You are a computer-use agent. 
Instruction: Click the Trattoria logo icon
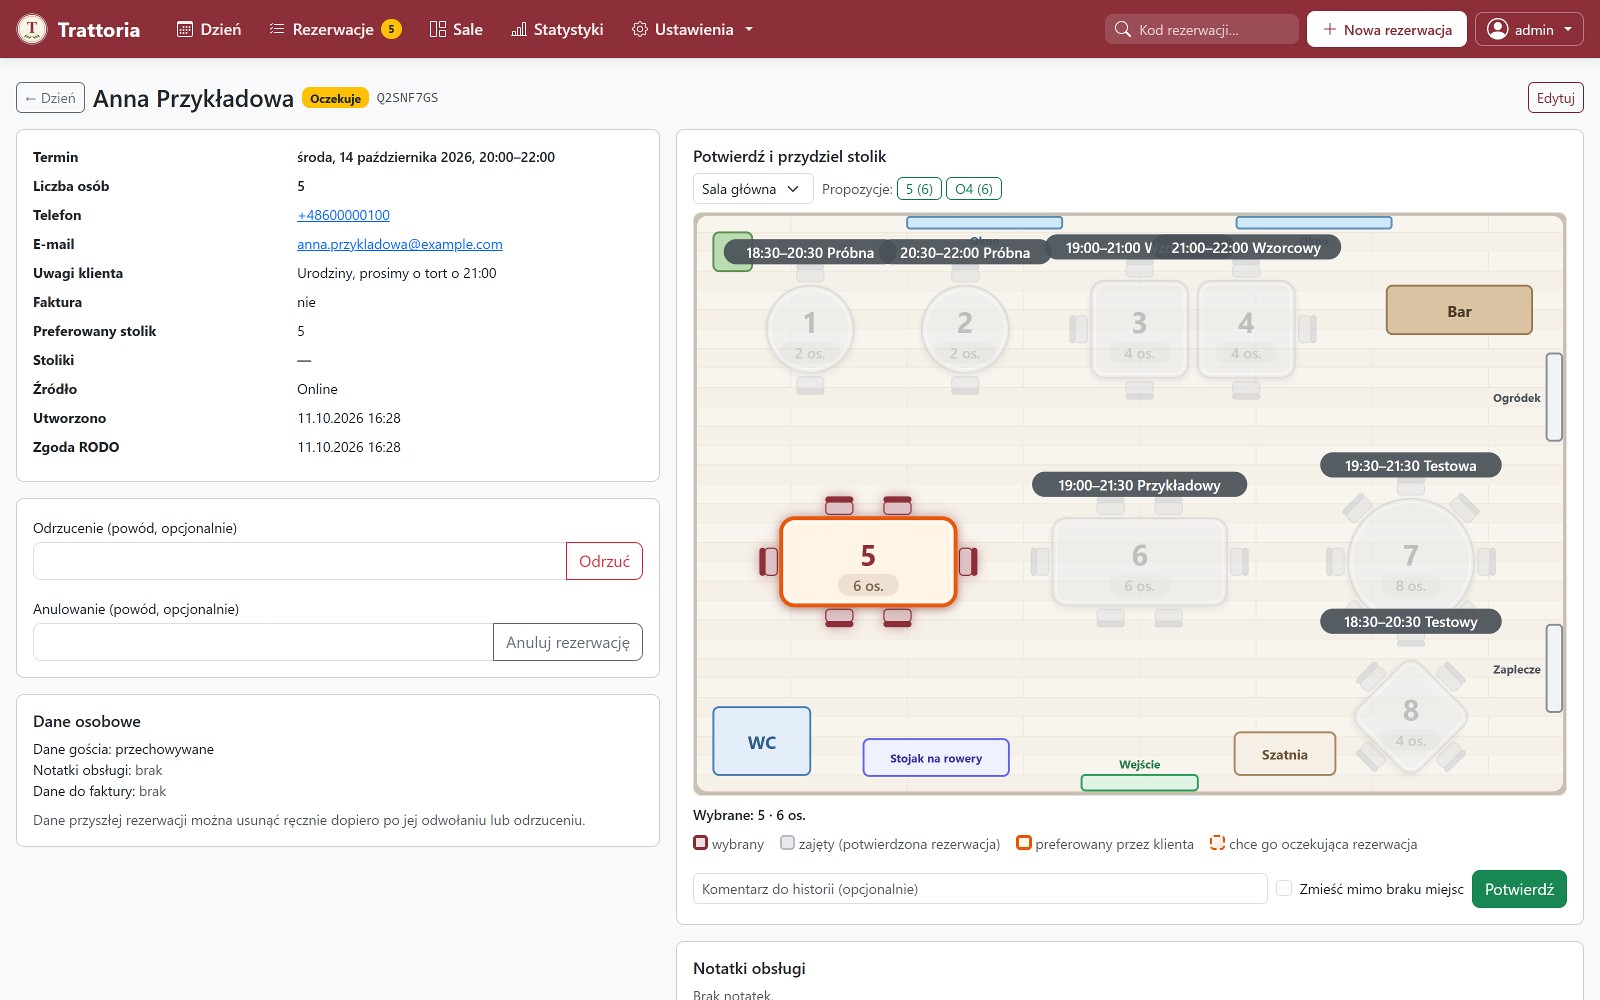click(32, 29)
